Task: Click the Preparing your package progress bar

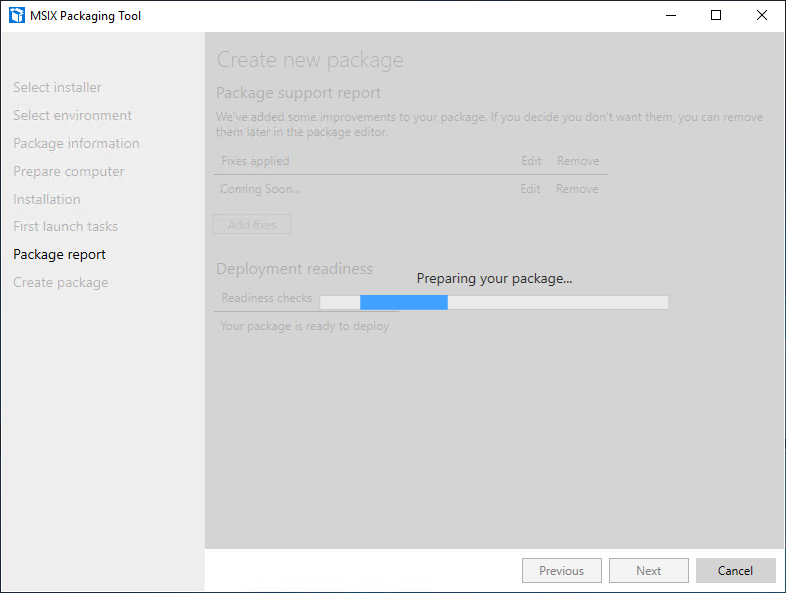Action: pos(494,302)
